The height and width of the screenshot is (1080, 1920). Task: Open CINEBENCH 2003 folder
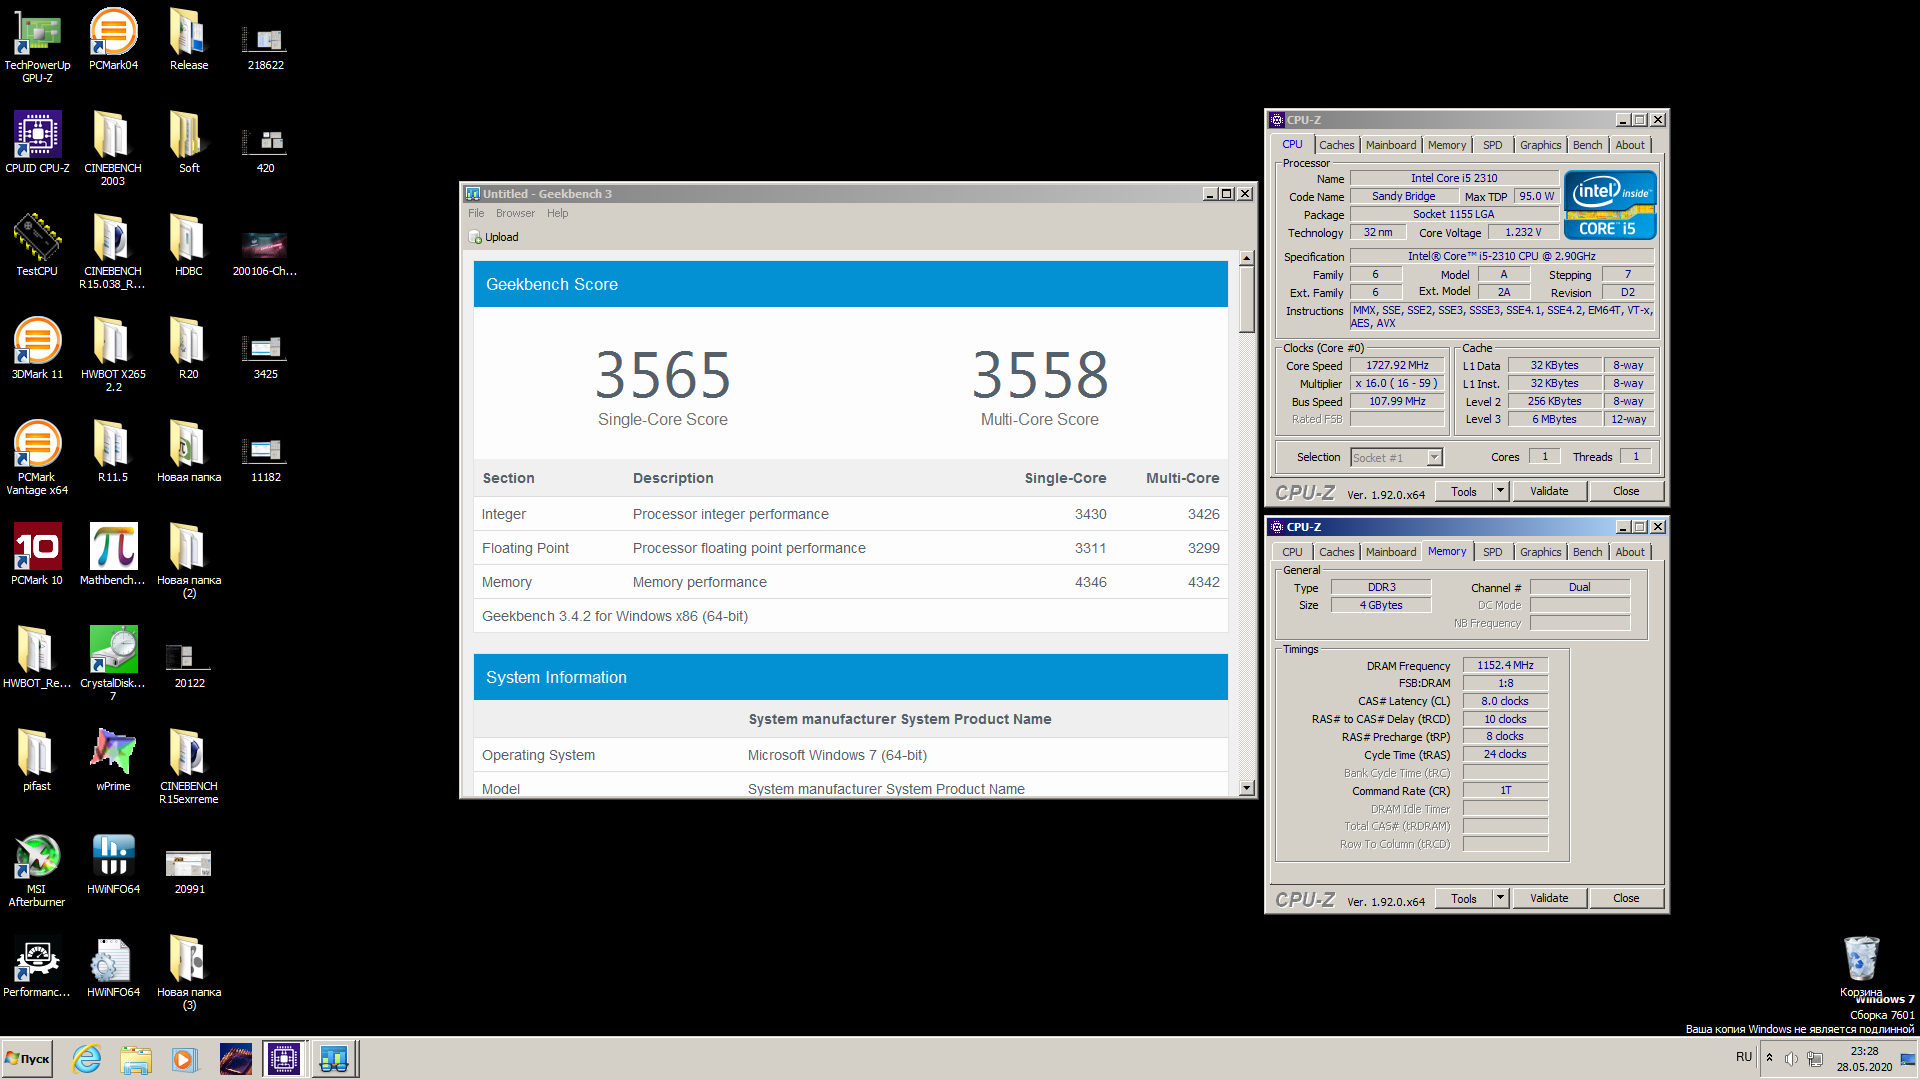click(x=113, y=149)
